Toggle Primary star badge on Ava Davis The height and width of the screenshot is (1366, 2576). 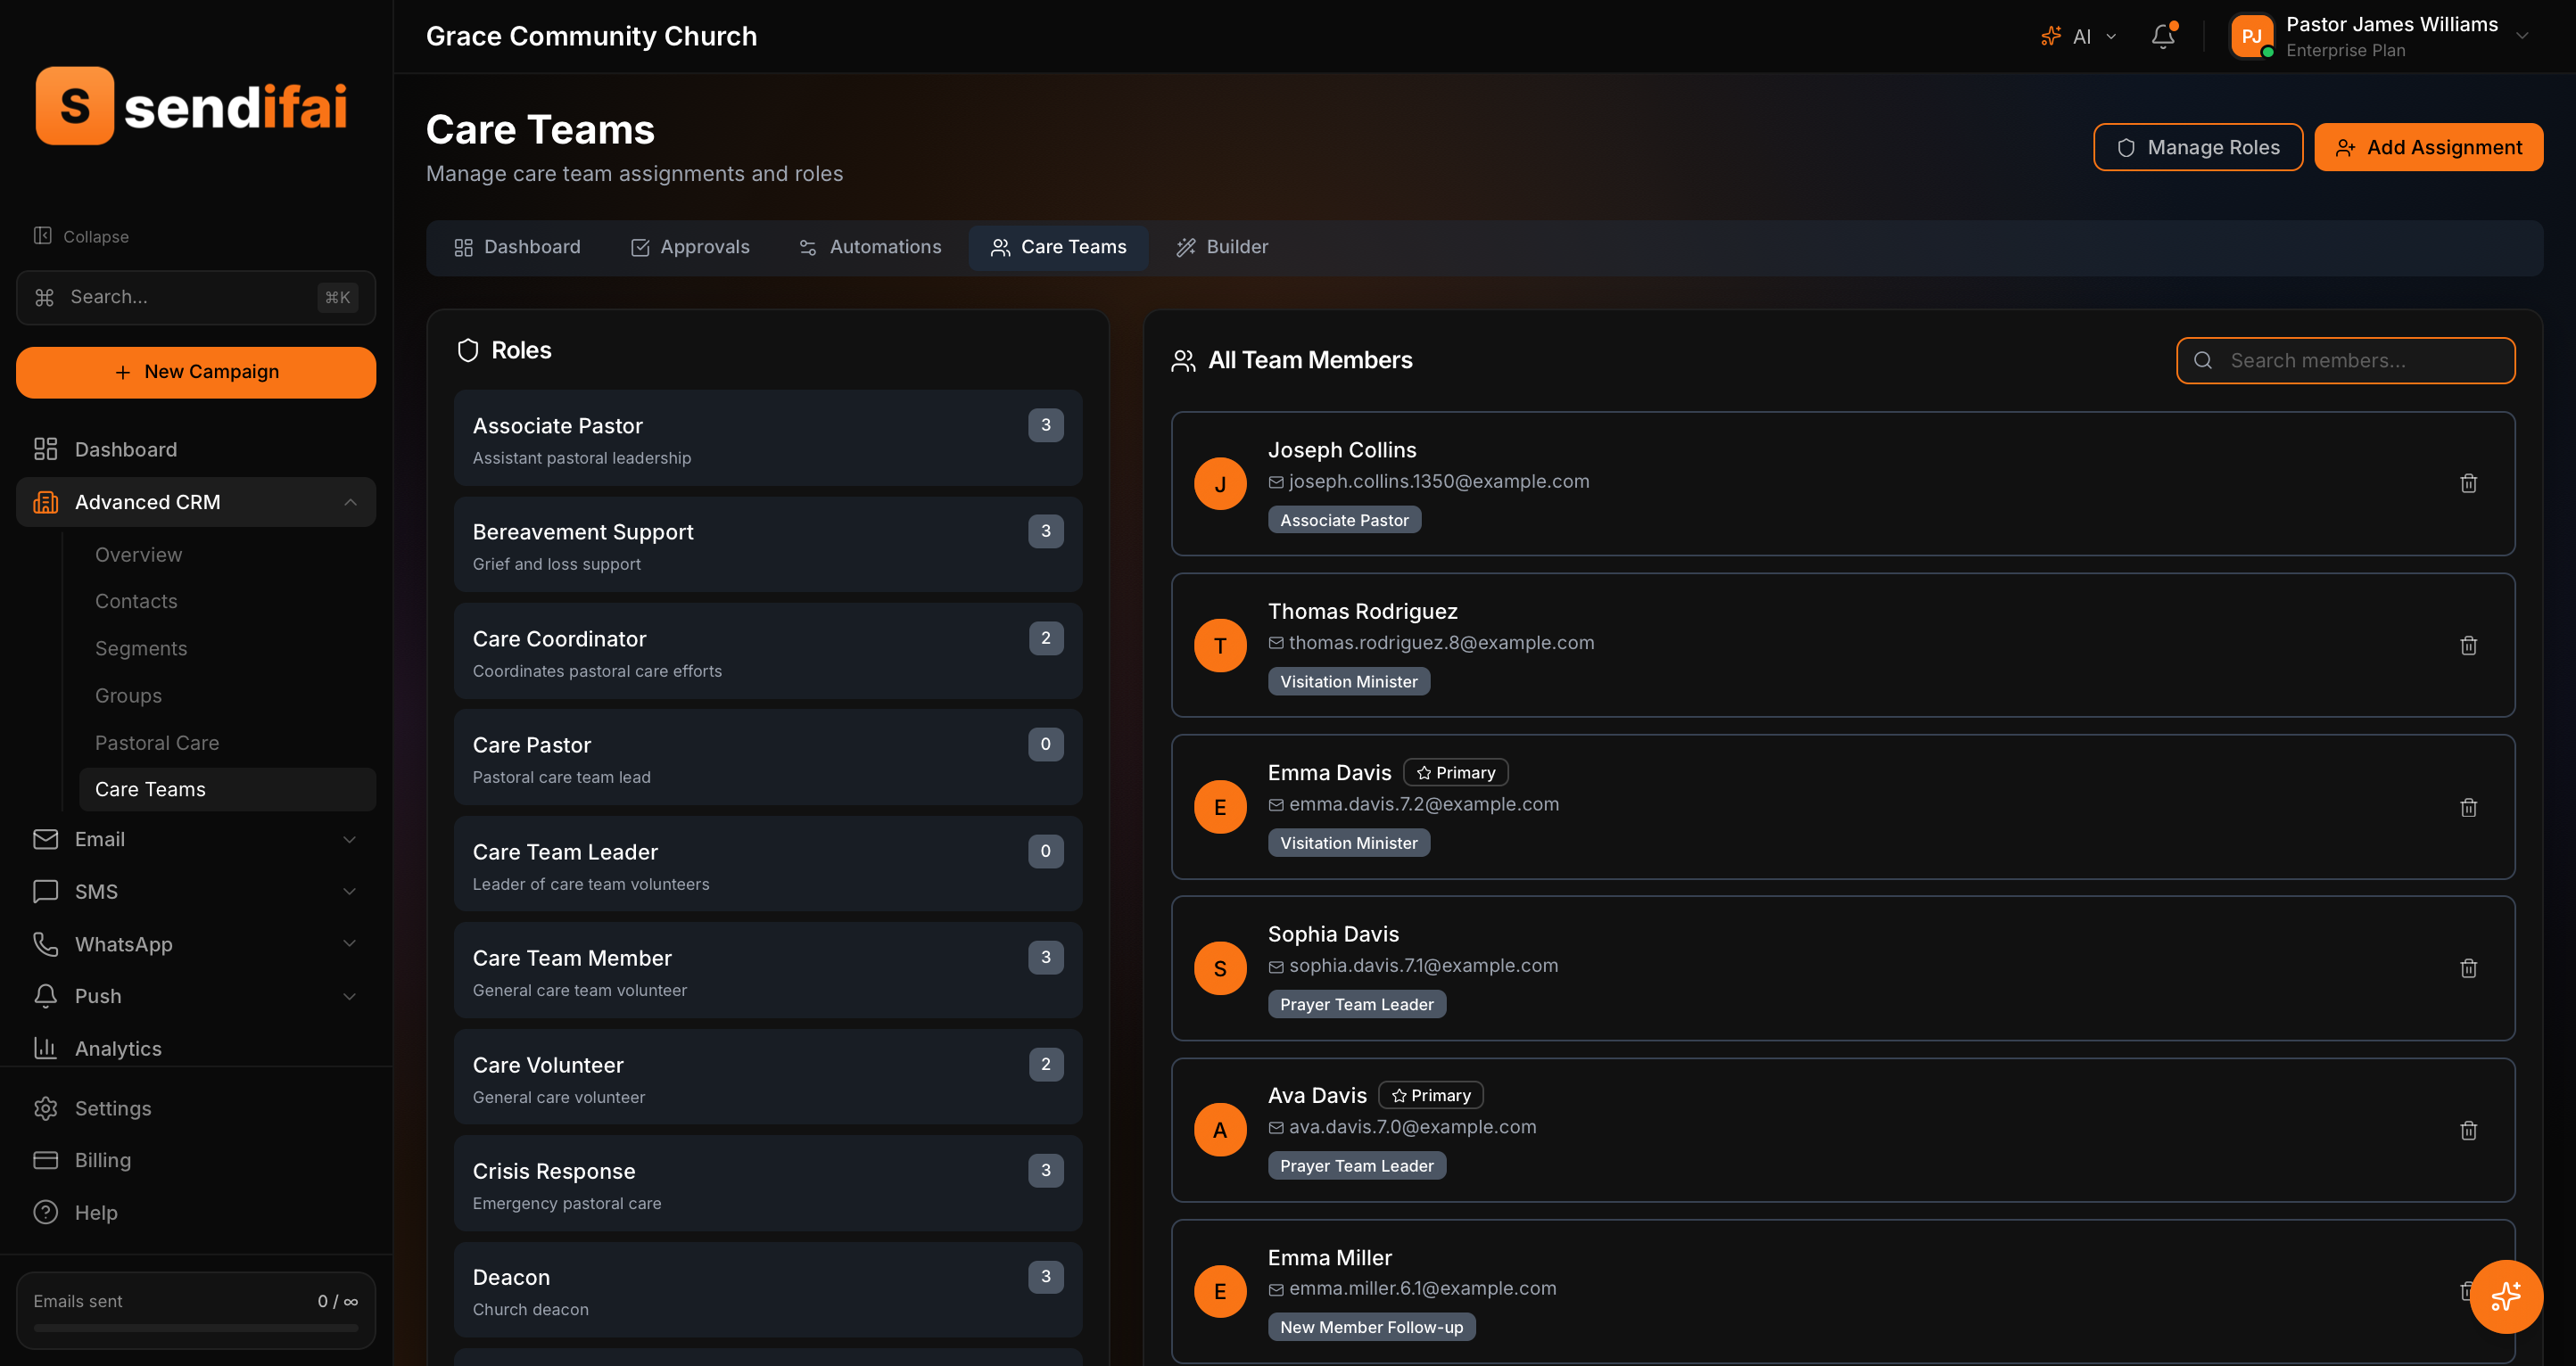tap(1430, 1096)
